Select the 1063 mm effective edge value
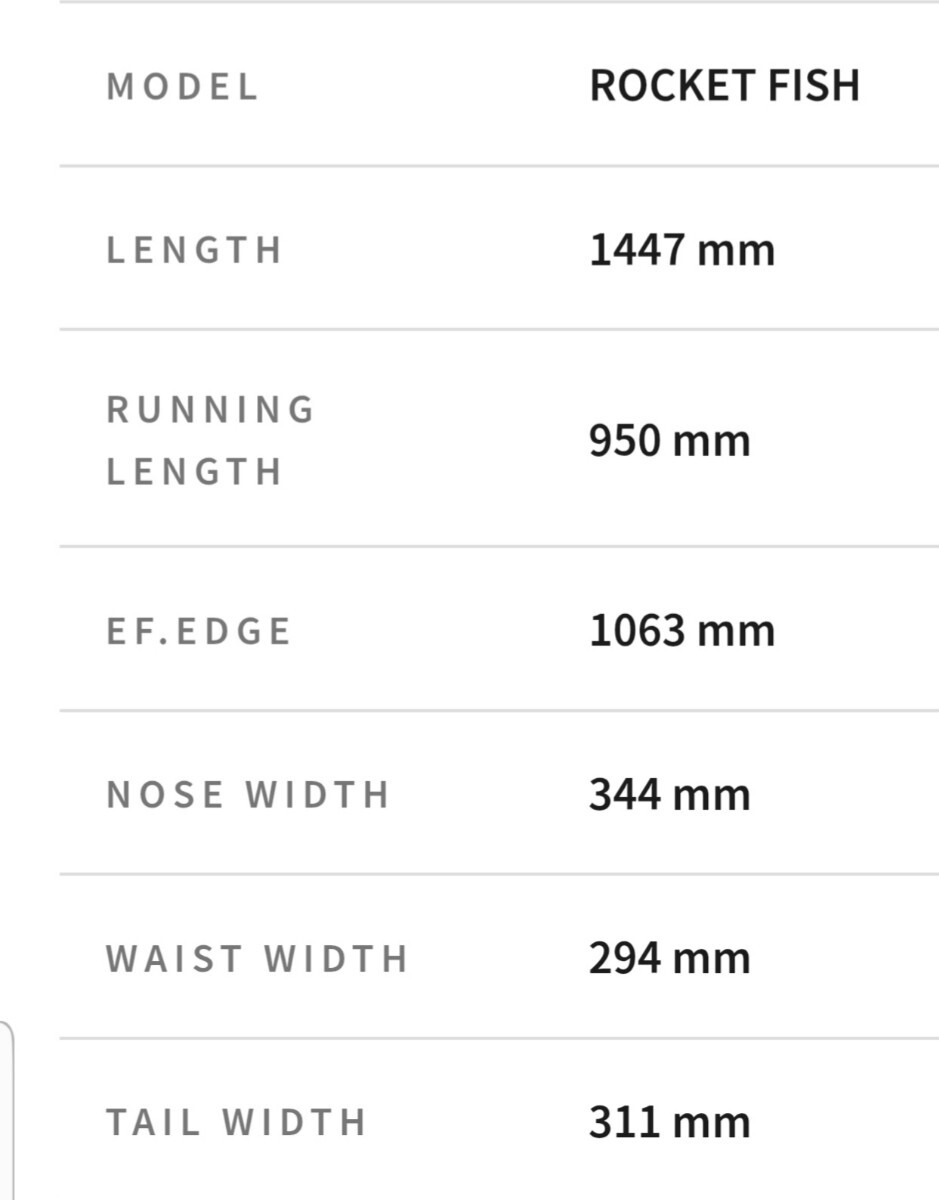The height and width of the screenshot is (1200, 939). [682, 631]
